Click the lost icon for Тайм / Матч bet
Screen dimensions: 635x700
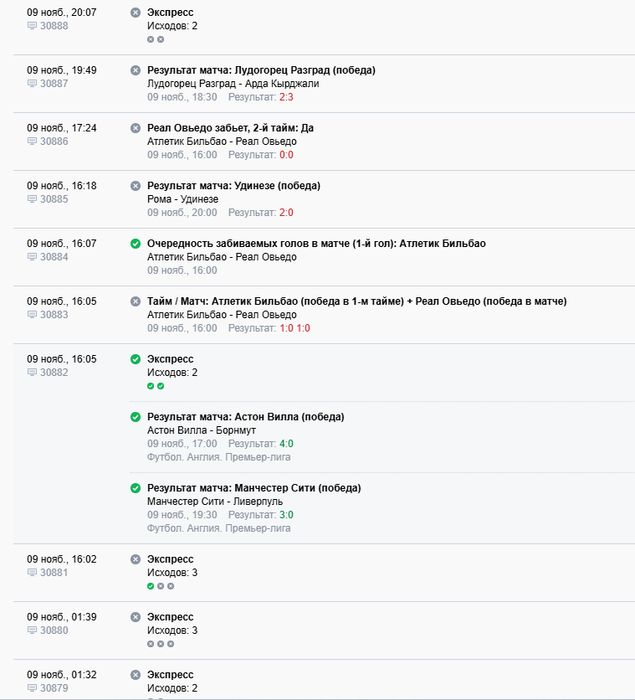pos(135,302)
